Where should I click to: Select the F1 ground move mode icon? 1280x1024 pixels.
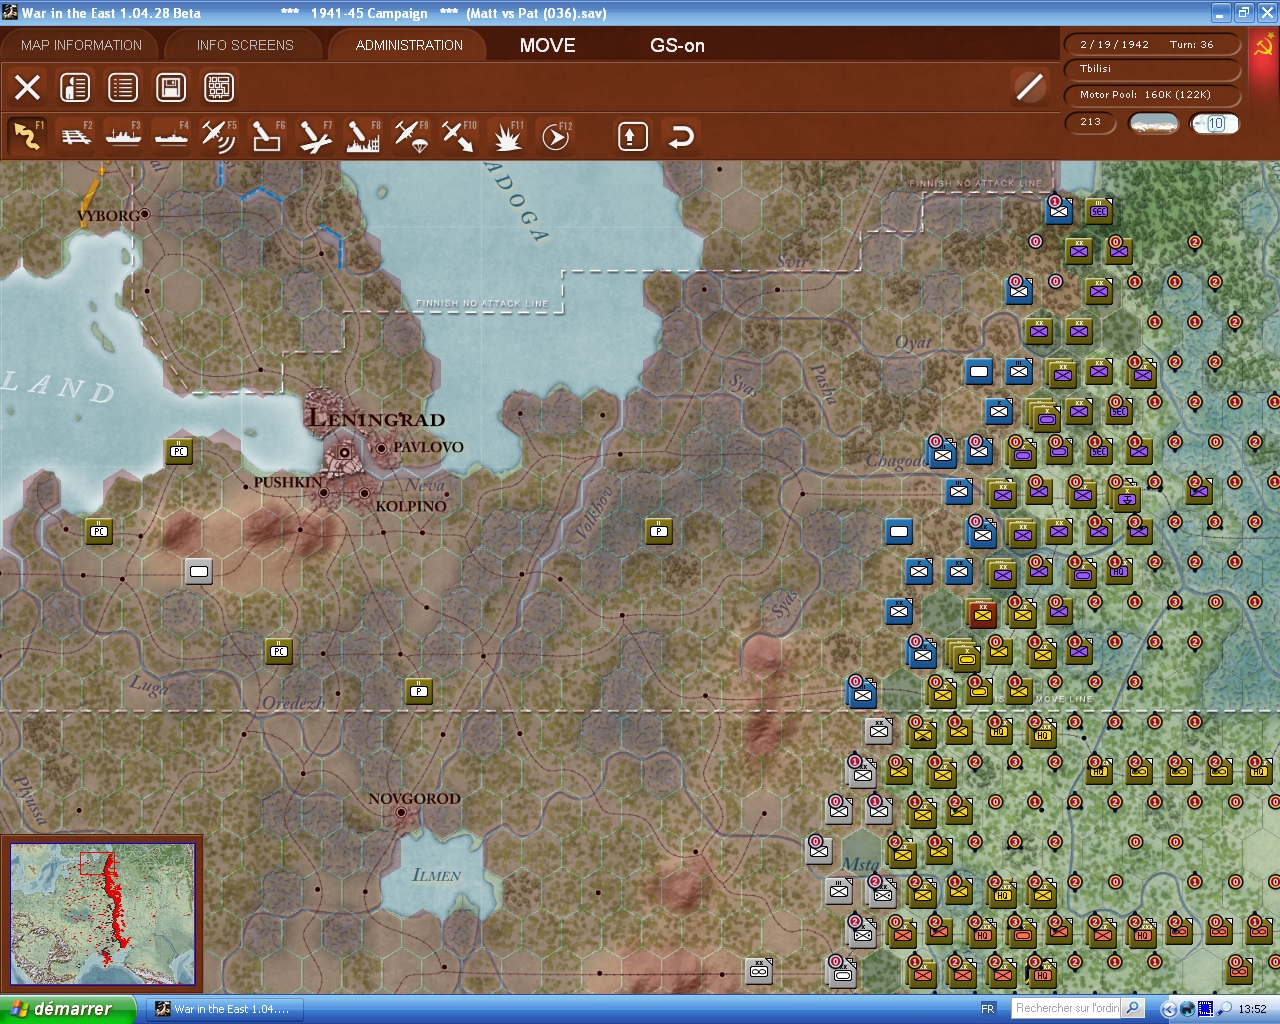[x=27, y=136]
